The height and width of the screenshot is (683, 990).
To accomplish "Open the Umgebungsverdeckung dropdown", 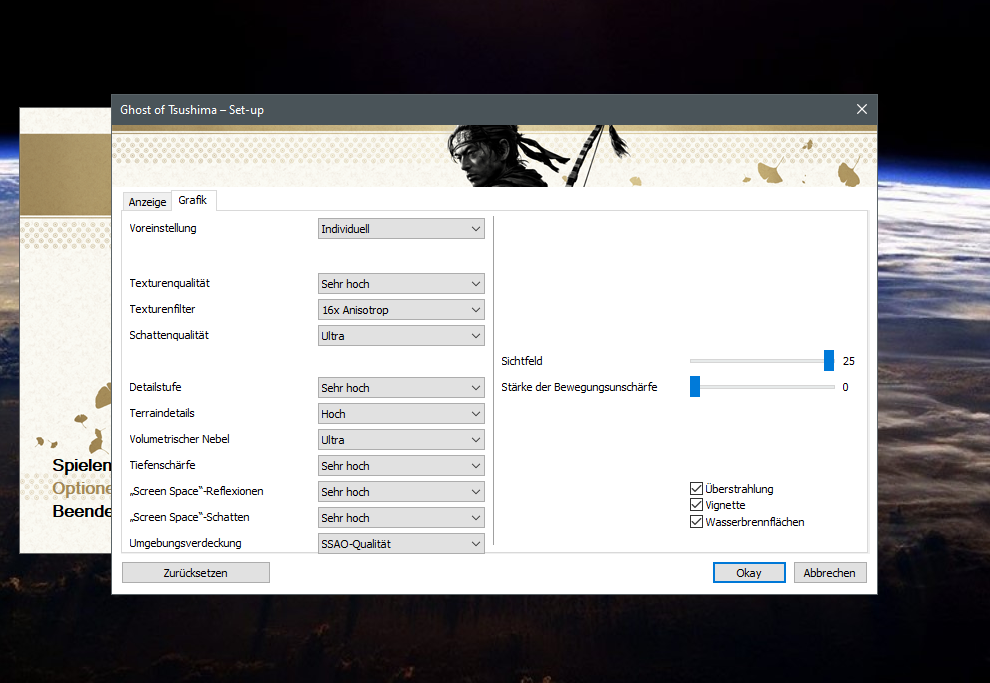I will coord(401,543).
